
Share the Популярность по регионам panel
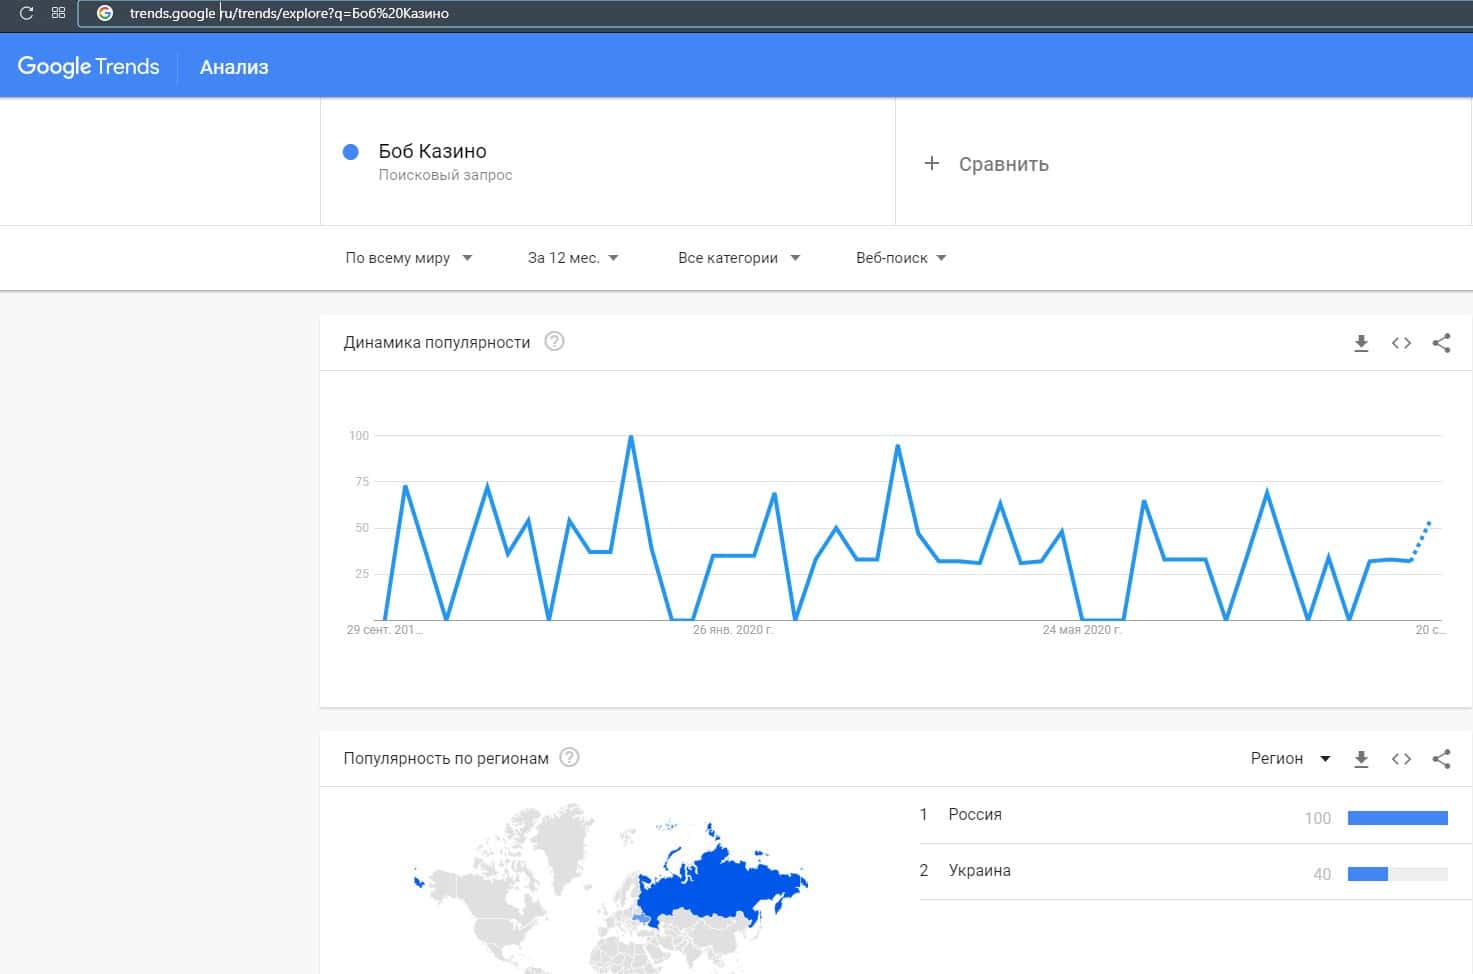(1441, 759)
